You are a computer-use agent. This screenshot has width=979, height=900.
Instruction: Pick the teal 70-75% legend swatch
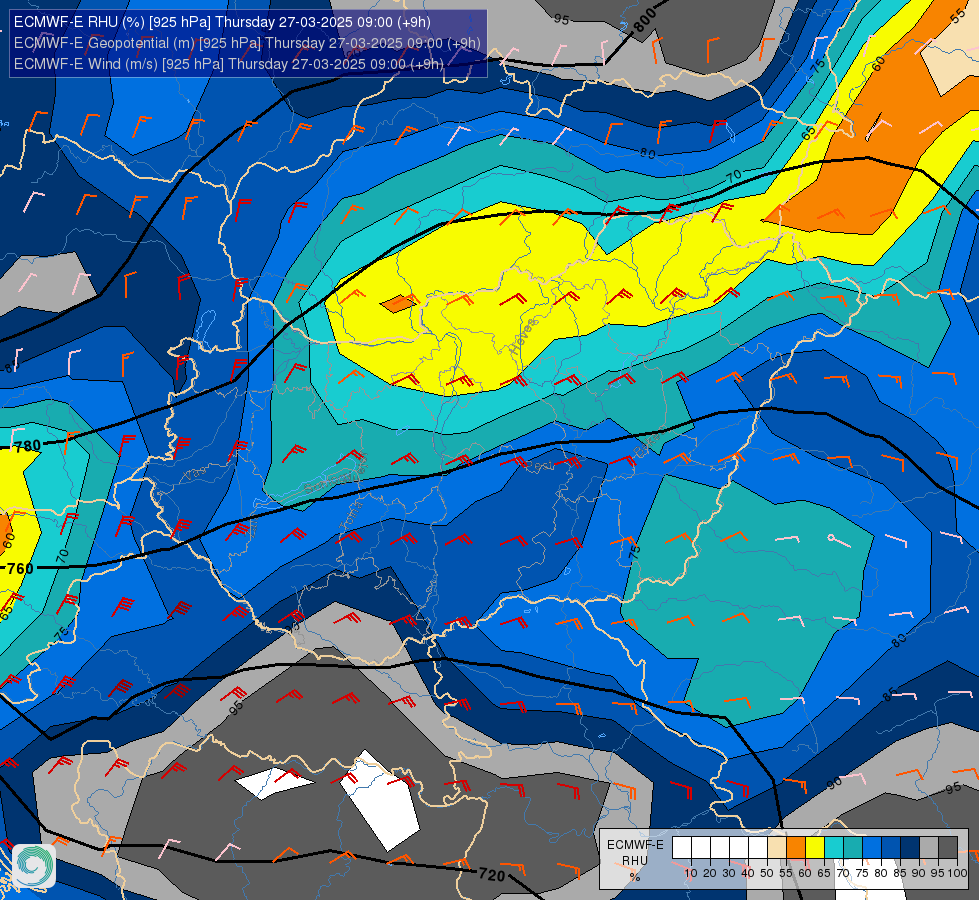point(853,848)
